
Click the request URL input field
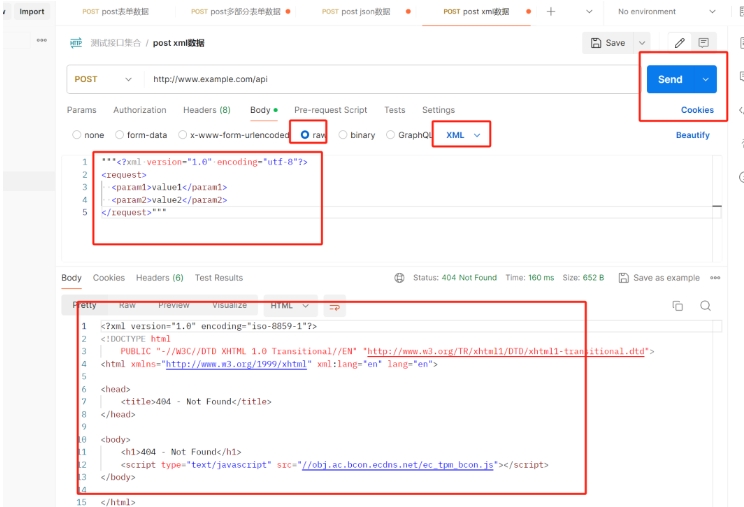(x=391, y=79)
